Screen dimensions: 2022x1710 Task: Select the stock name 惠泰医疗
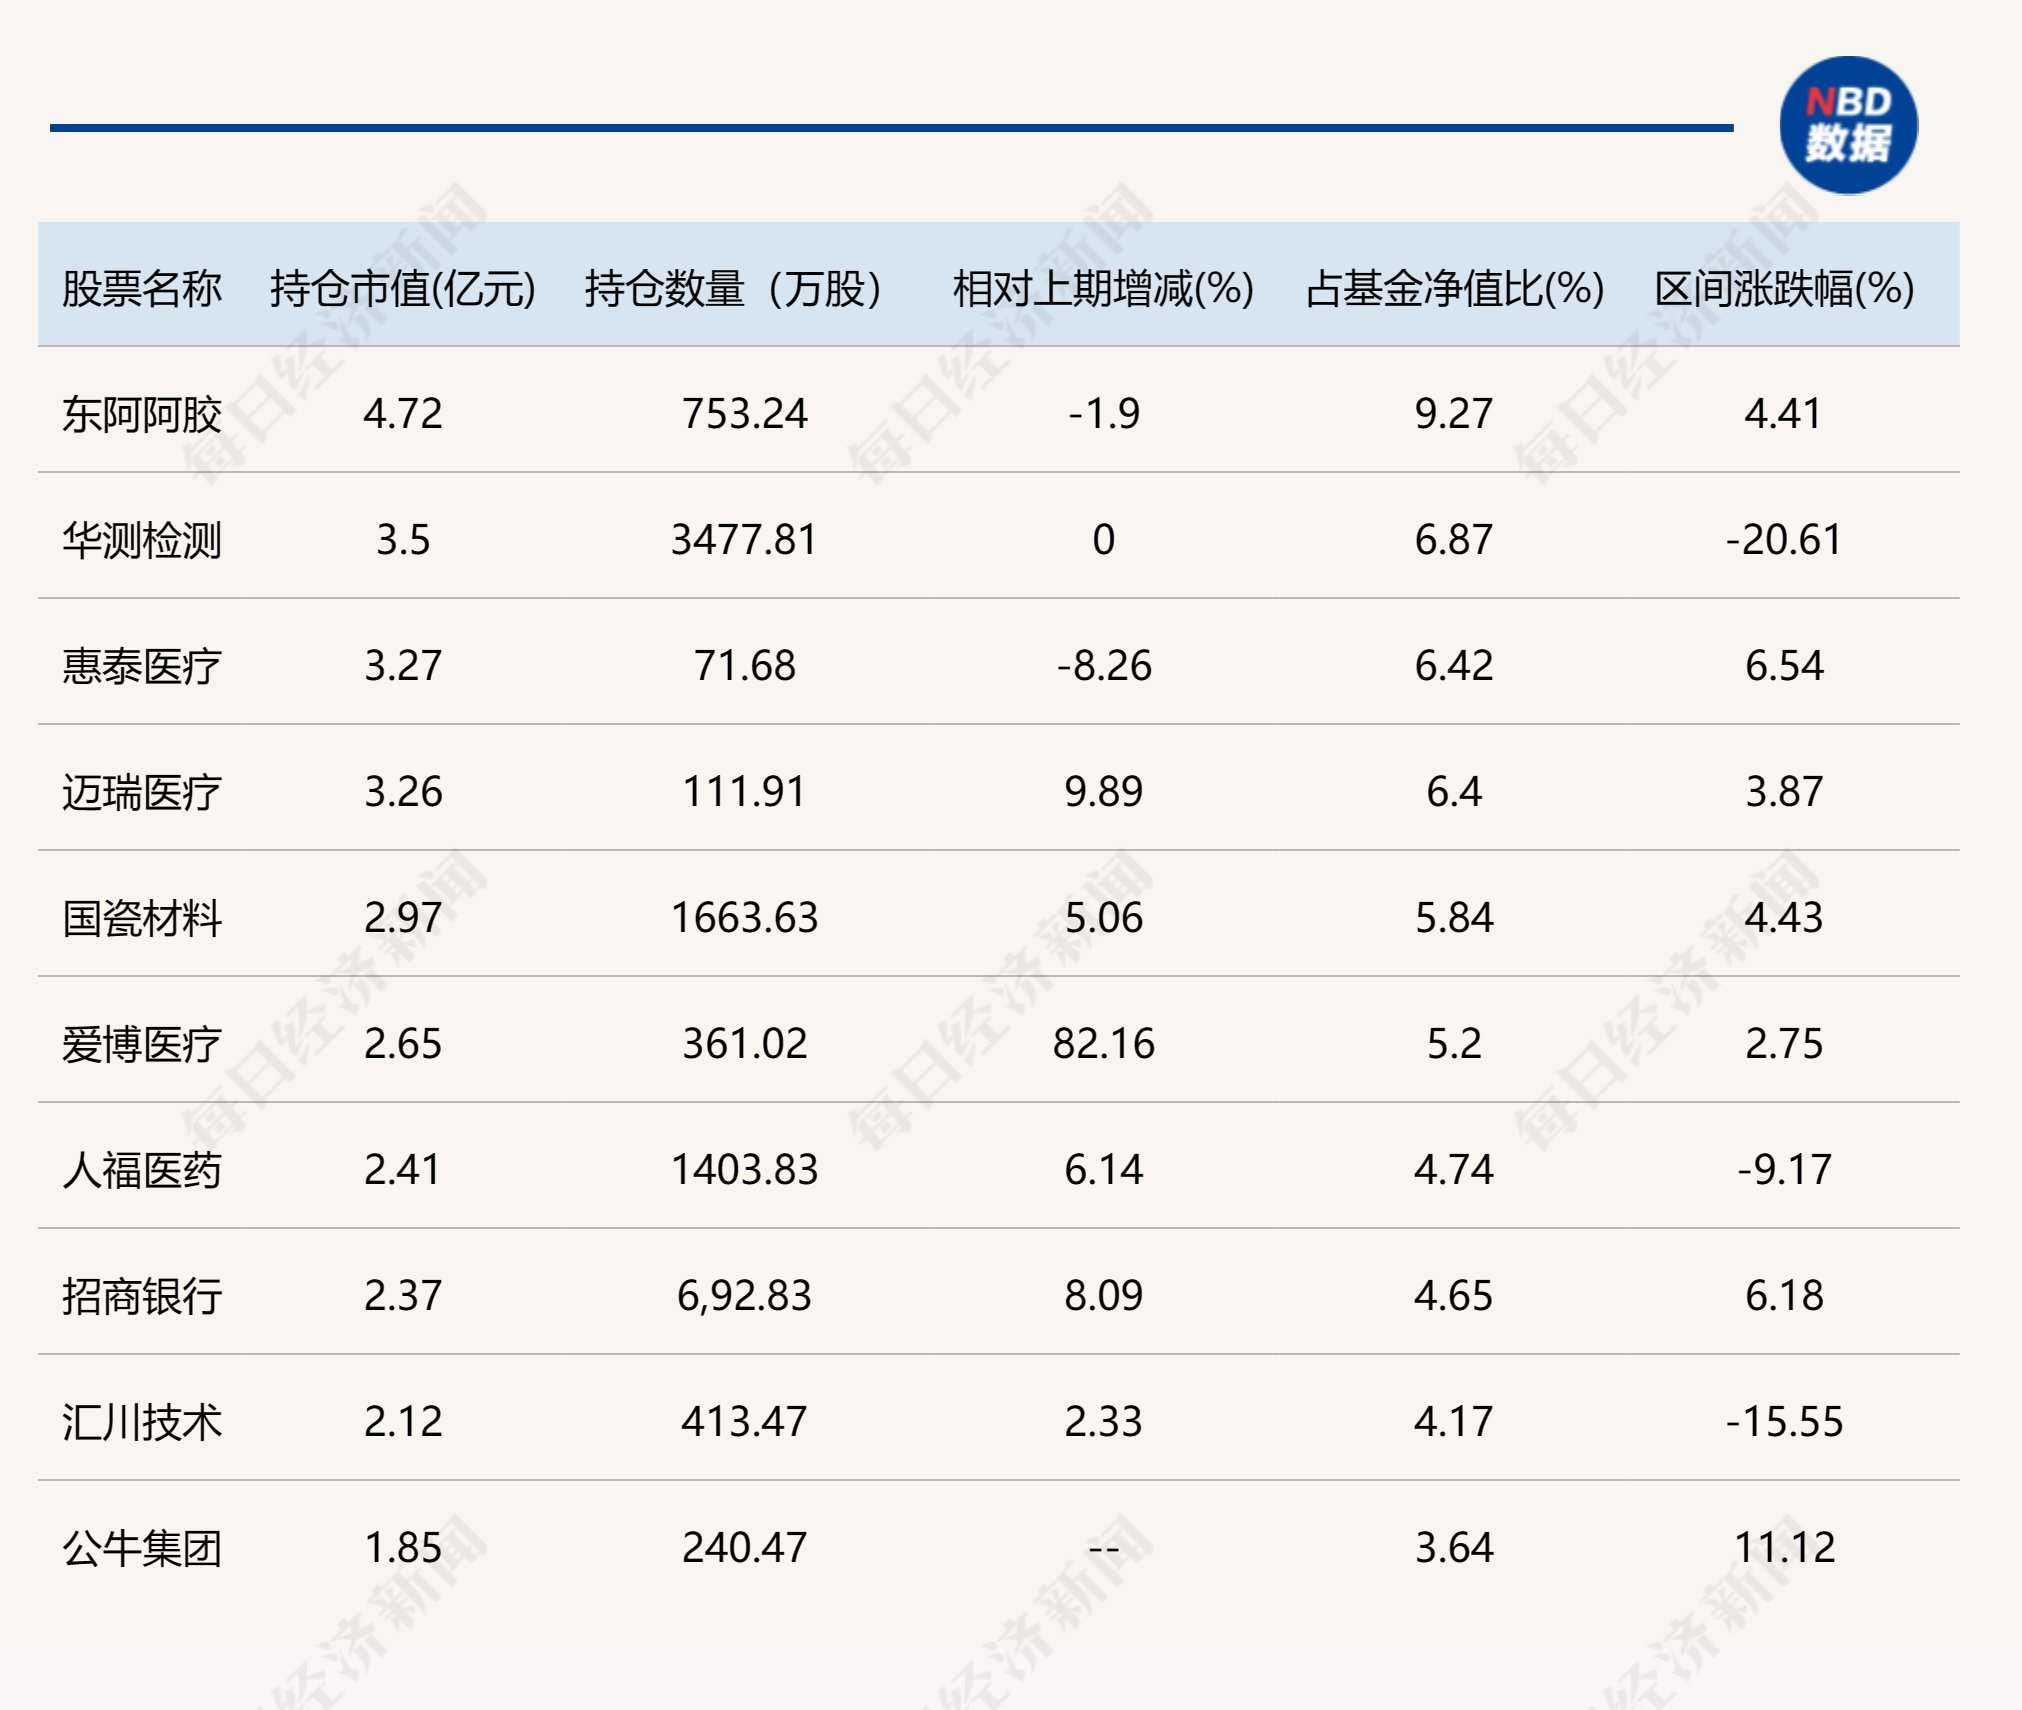(x=142, y=666)
